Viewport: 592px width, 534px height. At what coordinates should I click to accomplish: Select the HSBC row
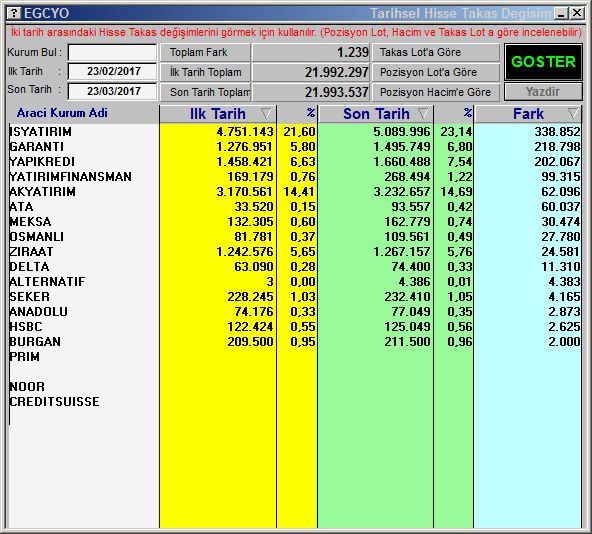coord(294,327)
